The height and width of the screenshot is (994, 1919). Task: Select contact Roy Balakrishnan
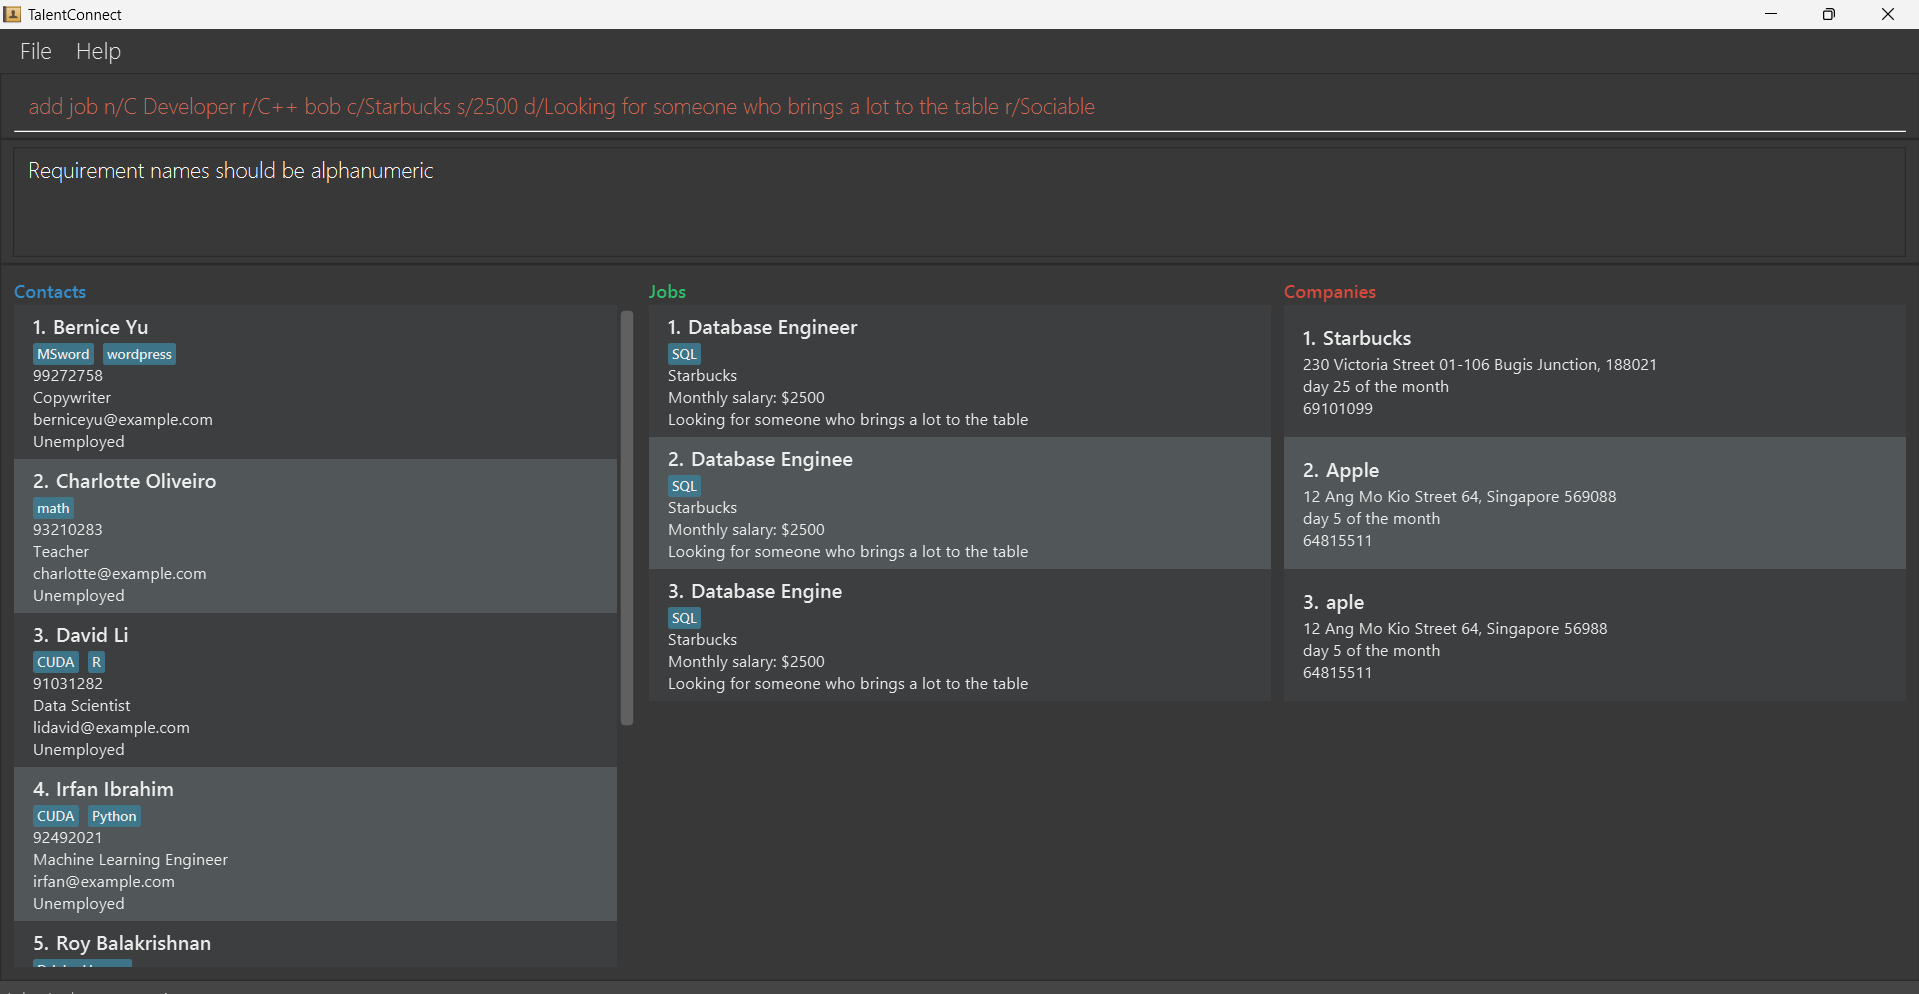click(x=315, y=944)
